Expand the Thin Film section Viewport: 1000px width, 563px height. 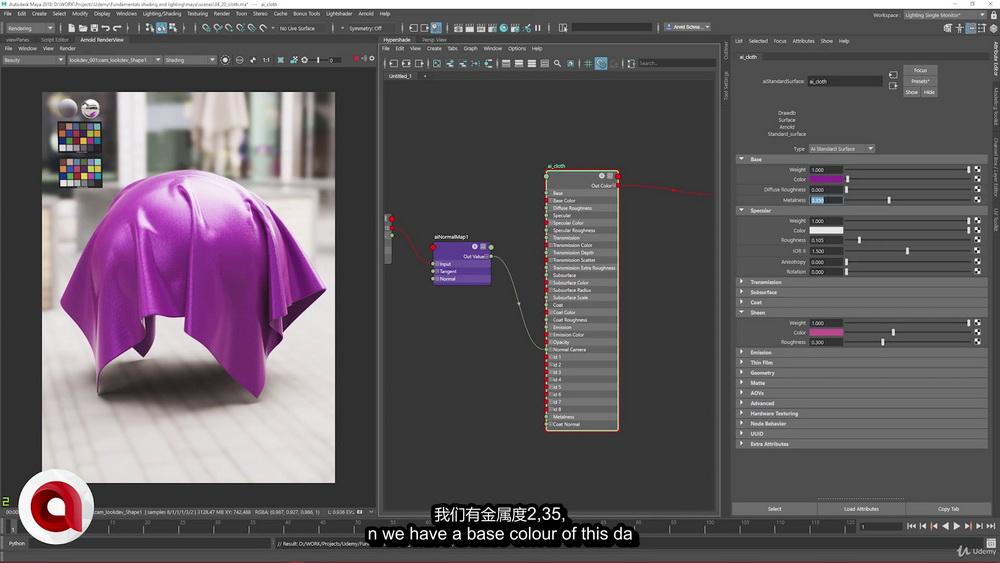(741, 362)
